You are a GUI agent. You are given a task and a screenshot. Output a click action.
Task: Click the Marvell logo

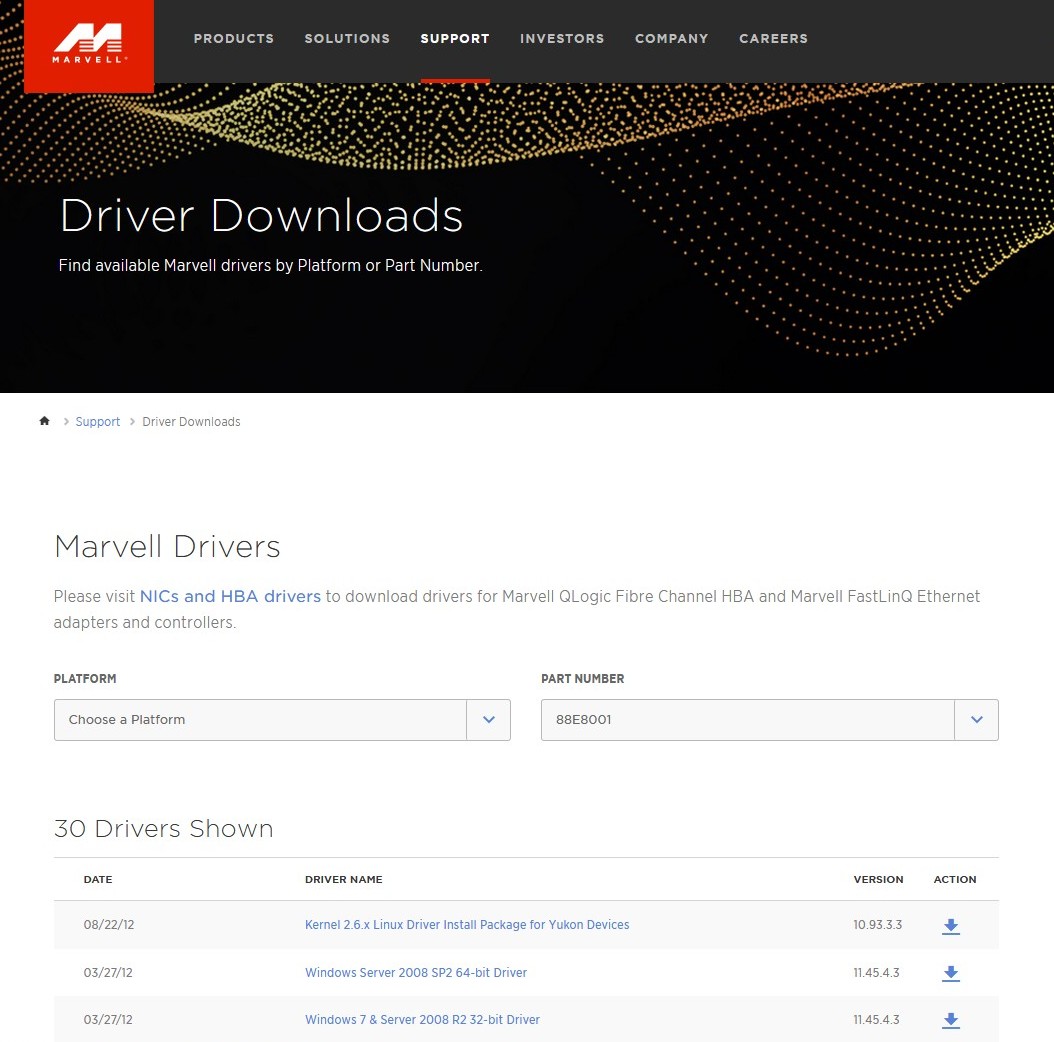point(89,46)
